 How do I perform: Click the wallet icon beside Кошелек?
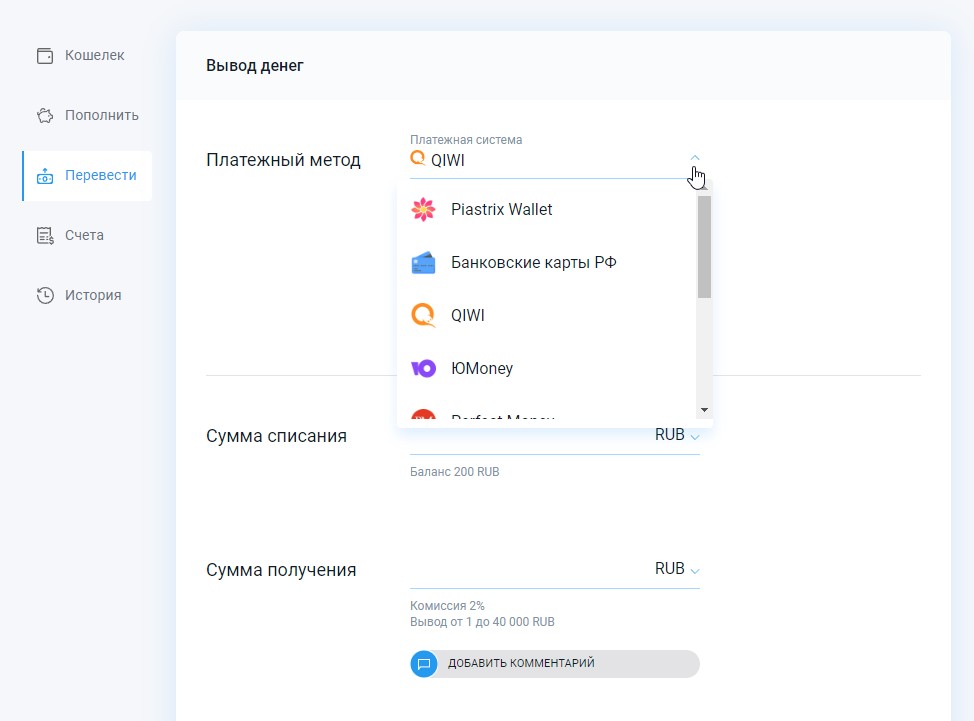coord(45,56)
